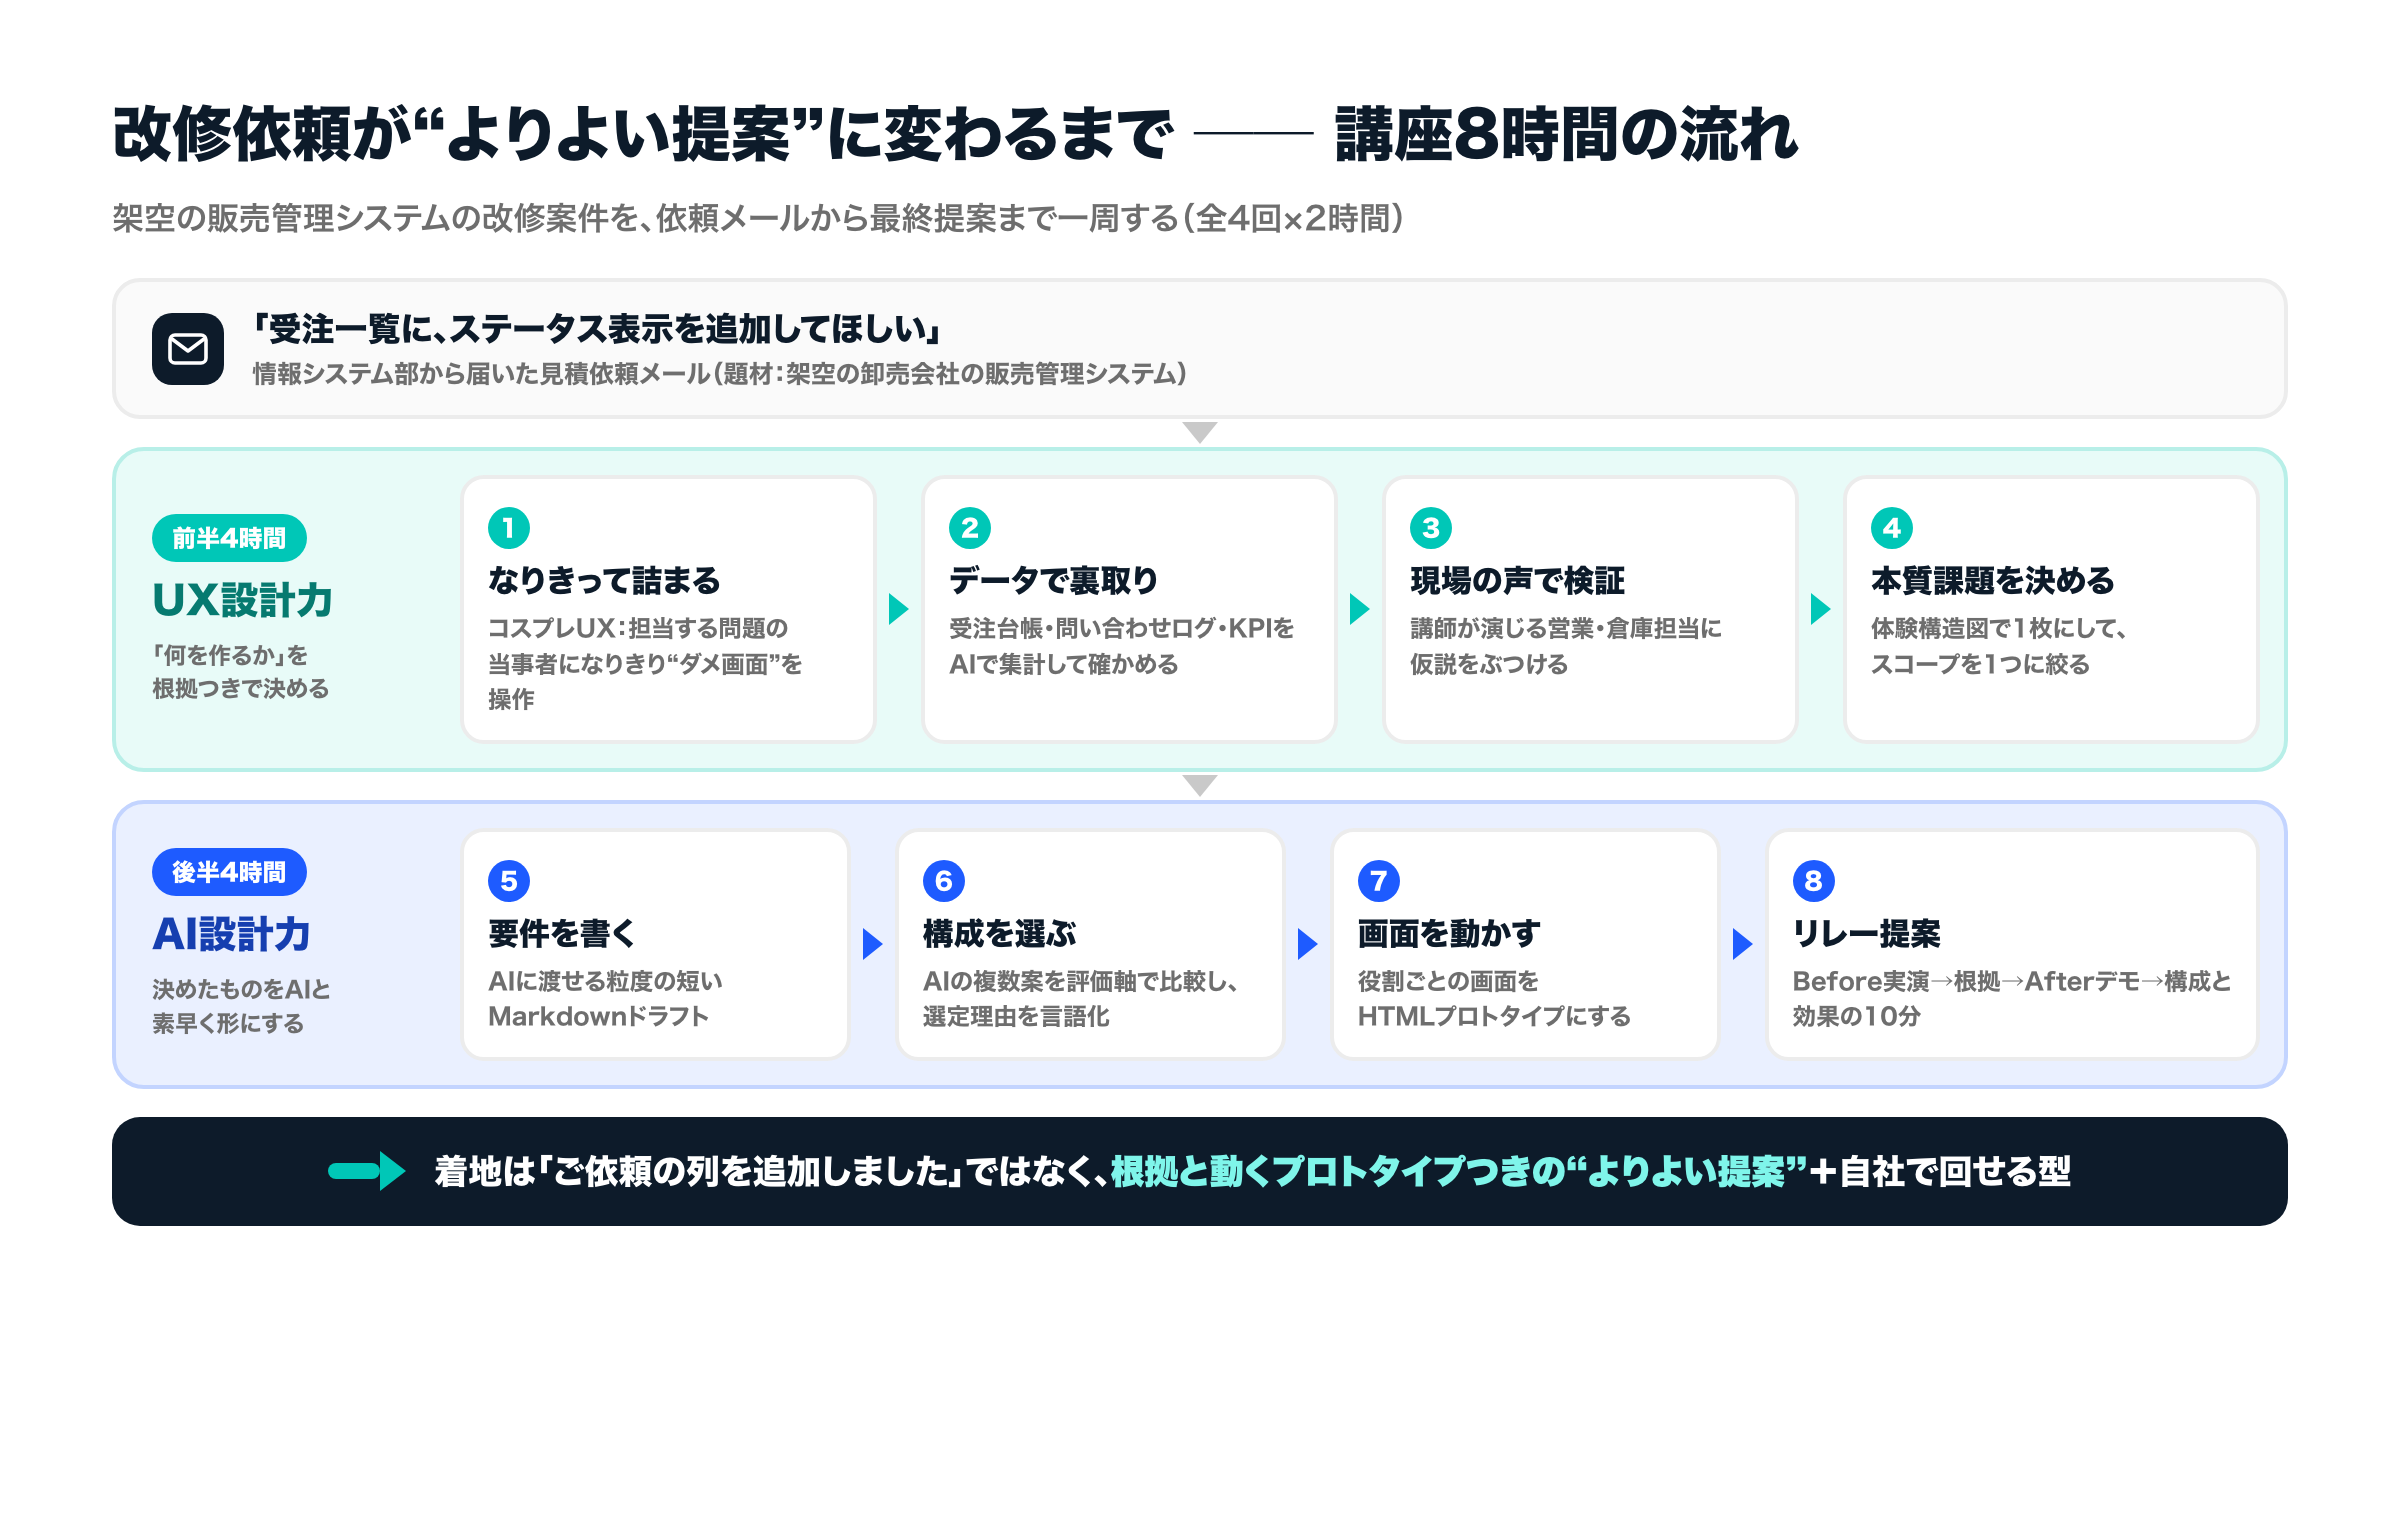2400x1520 pixels.
Task: Select the 現場の声で検証 card title
Action: pyautogui.click(x=1517, y=581)
